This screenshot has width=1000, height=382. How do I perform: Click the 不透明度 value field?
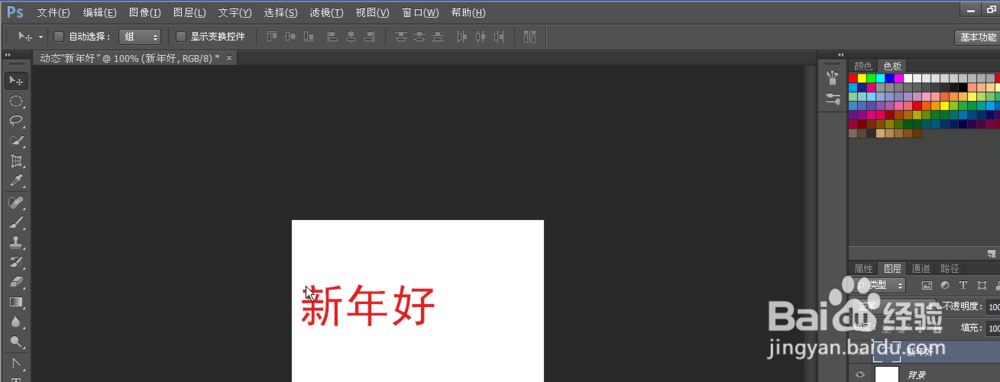pyautogui.click(x=993, y=307)
